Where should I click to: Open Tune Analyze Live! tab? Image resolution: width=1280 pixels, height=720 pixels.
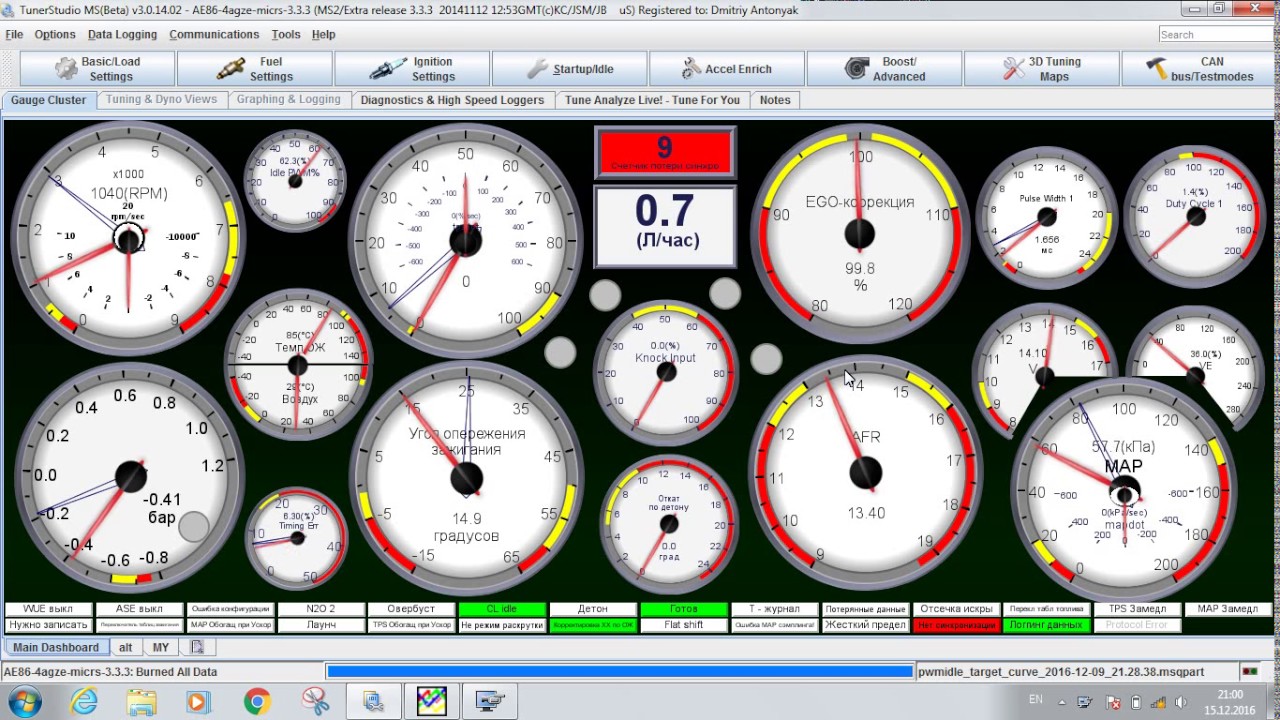pyautogui.click(x=652, y=100)
